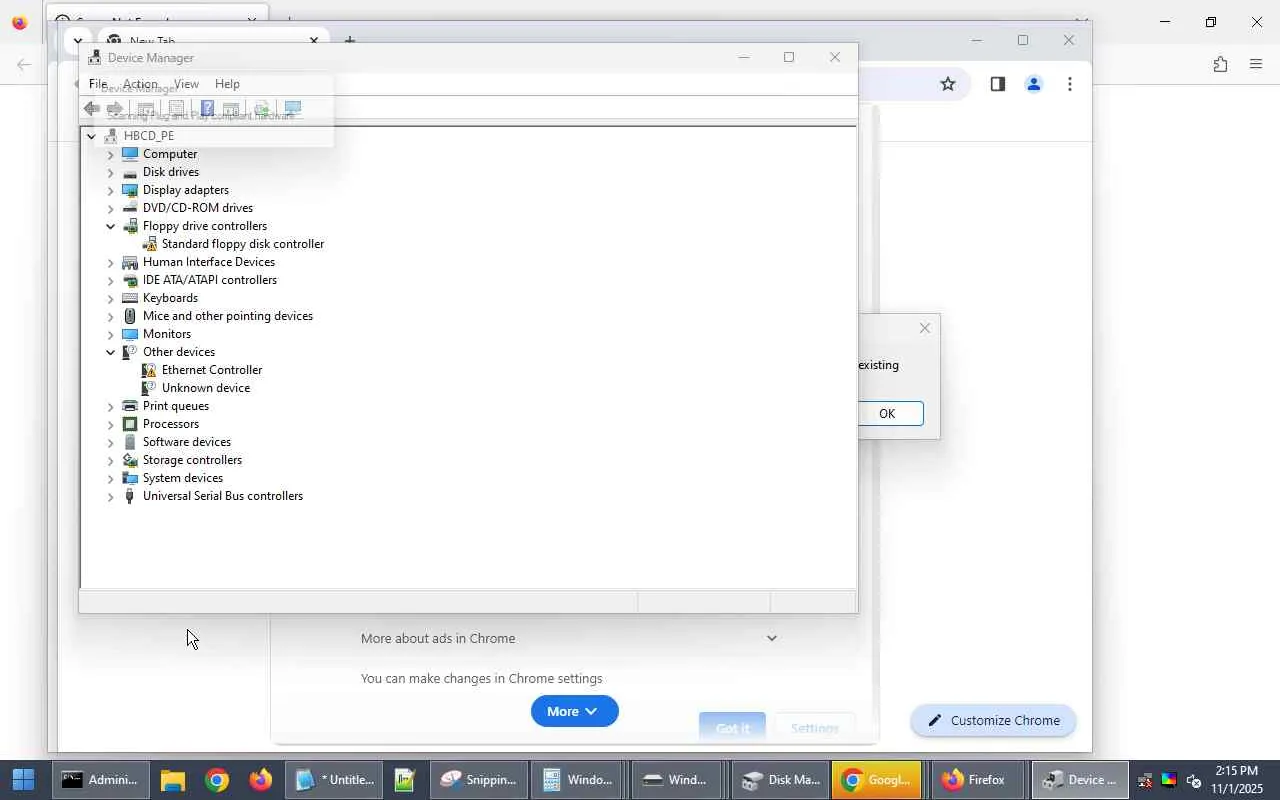Select the 'Mice and other pointing devices' label
The image size is (1280, 800).
[x=228, y=316]
